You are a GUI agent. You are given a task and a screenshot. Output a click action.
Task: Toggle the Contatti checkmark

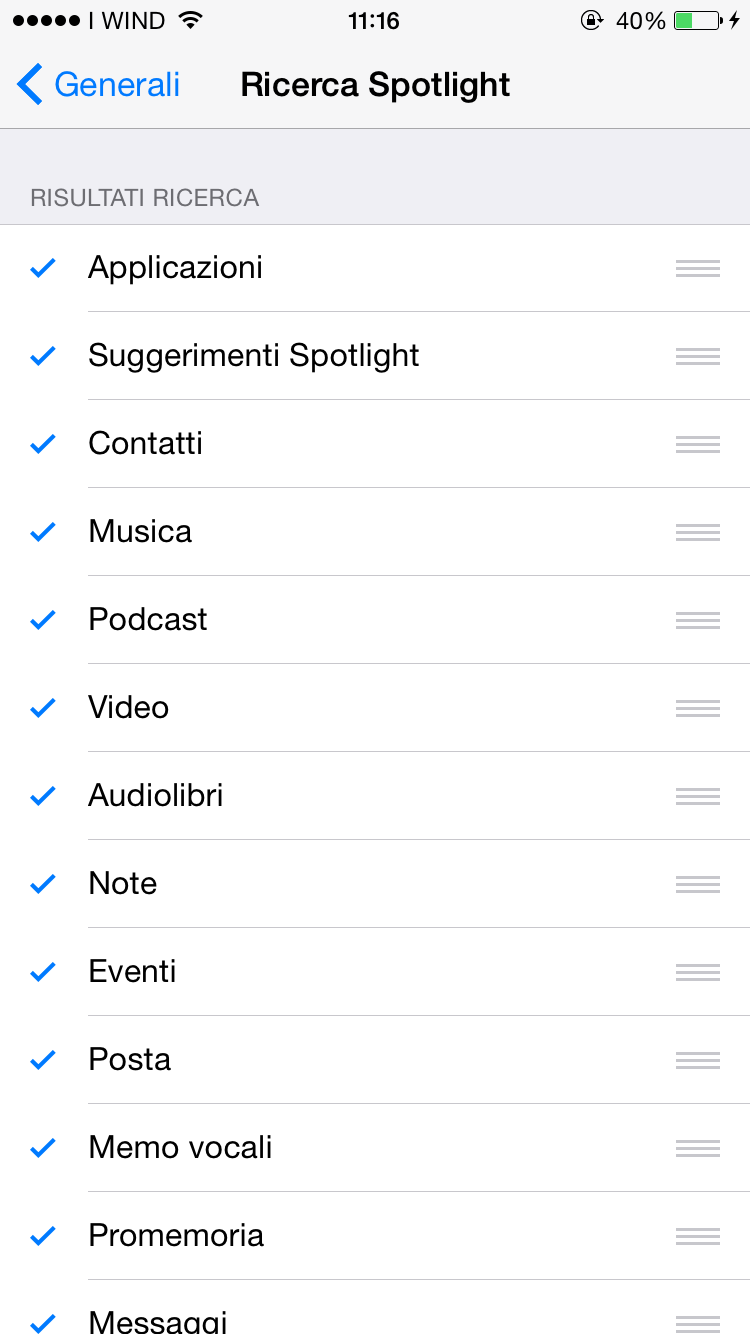pos(42,444)
